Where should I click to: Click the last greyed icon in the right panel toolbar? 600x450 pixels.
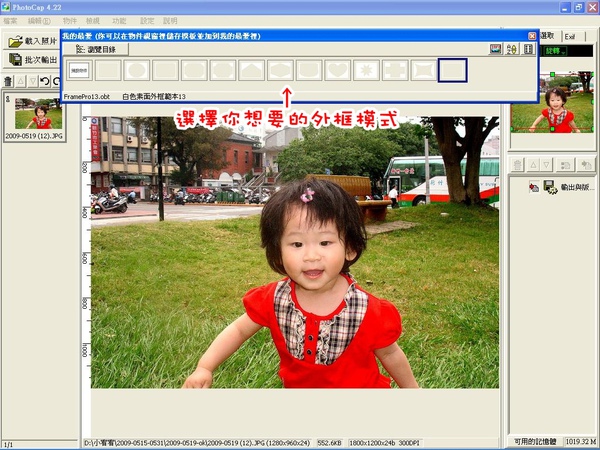tap(586, 165)
